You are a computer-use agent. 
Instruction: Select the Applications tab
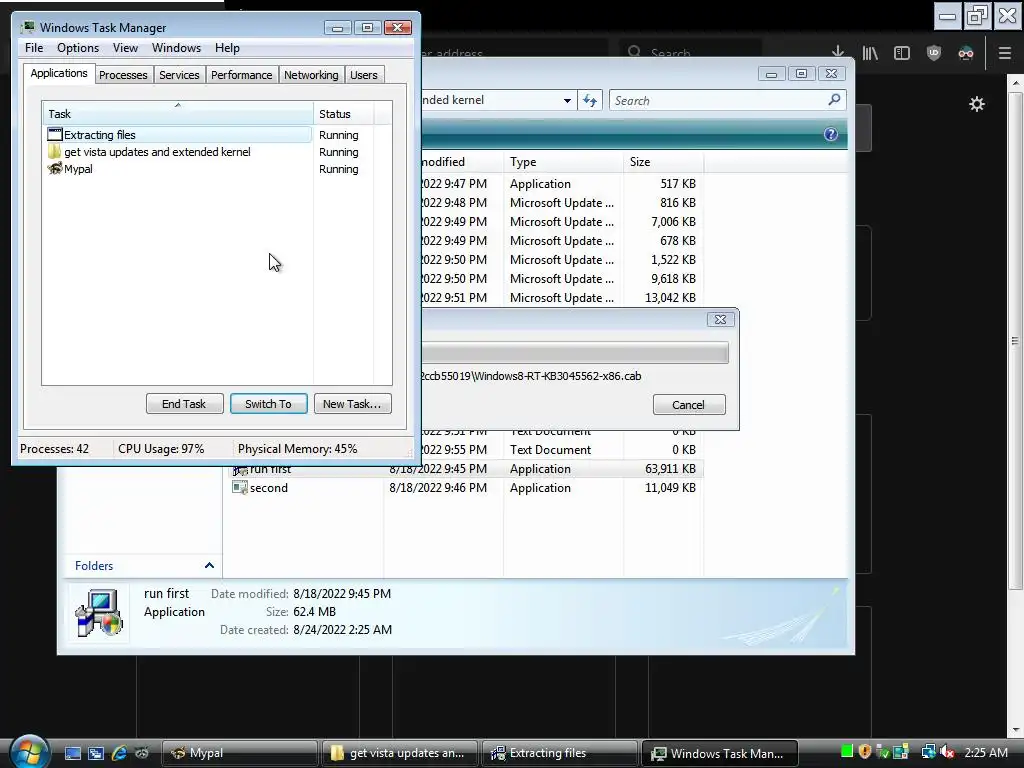click(x=59, y=73)
